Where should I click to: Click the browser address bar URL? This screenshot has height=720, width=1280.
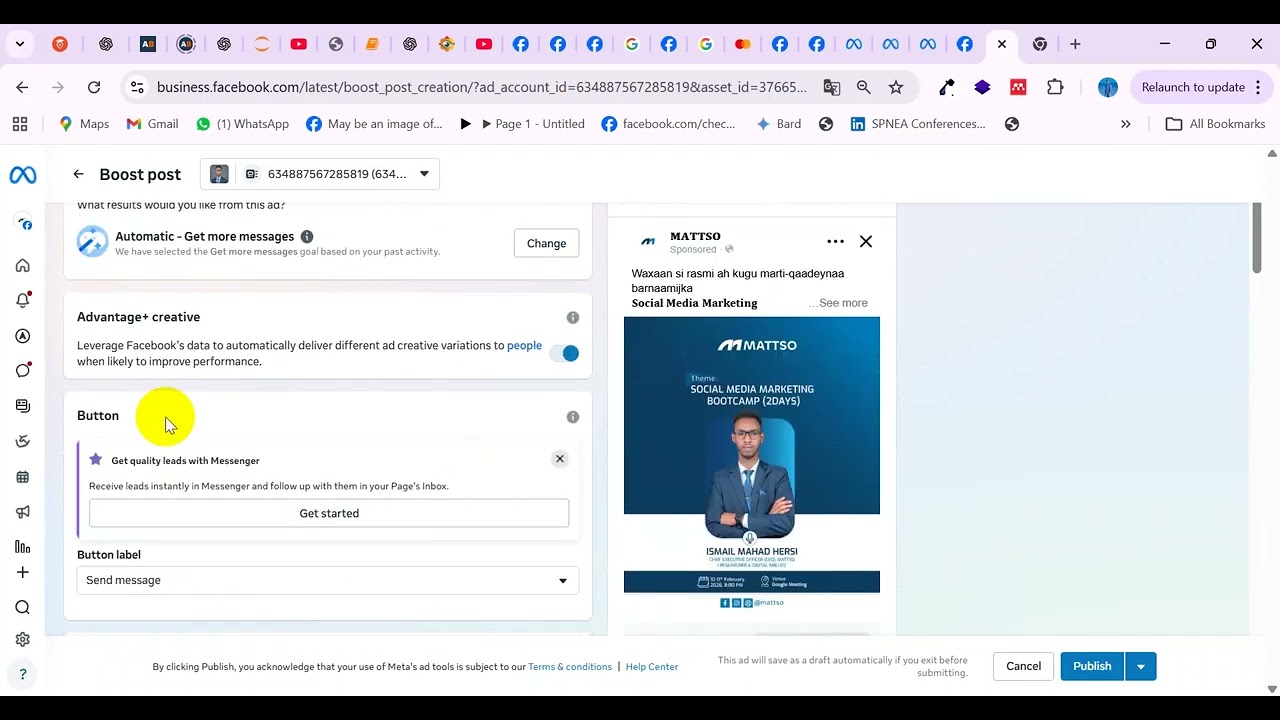pyautogui.click(x=482, y=87)
